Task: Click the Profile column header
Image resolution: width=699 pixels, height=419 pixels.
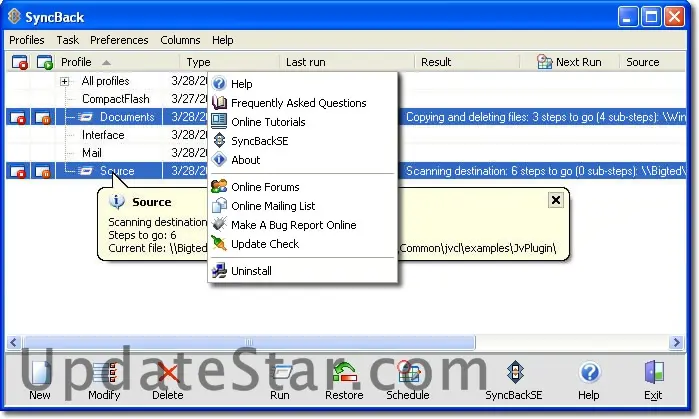Action: [118, 62]
